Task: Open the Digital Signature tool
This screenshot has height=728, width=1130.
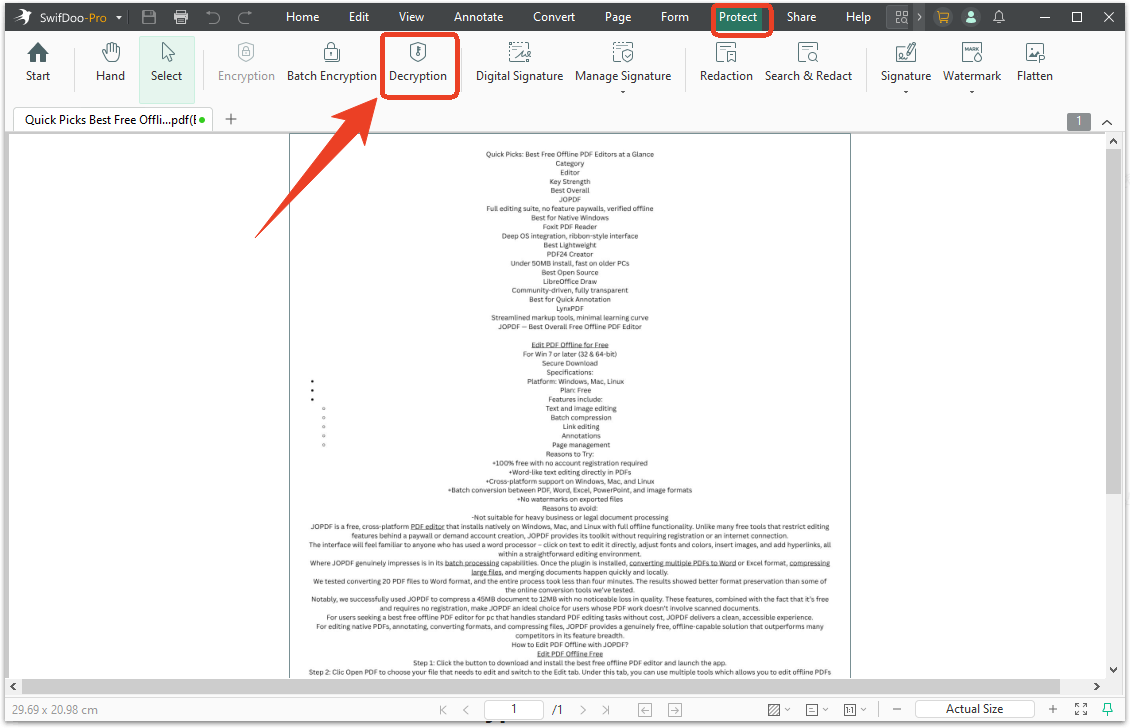Action: (519, 63)
